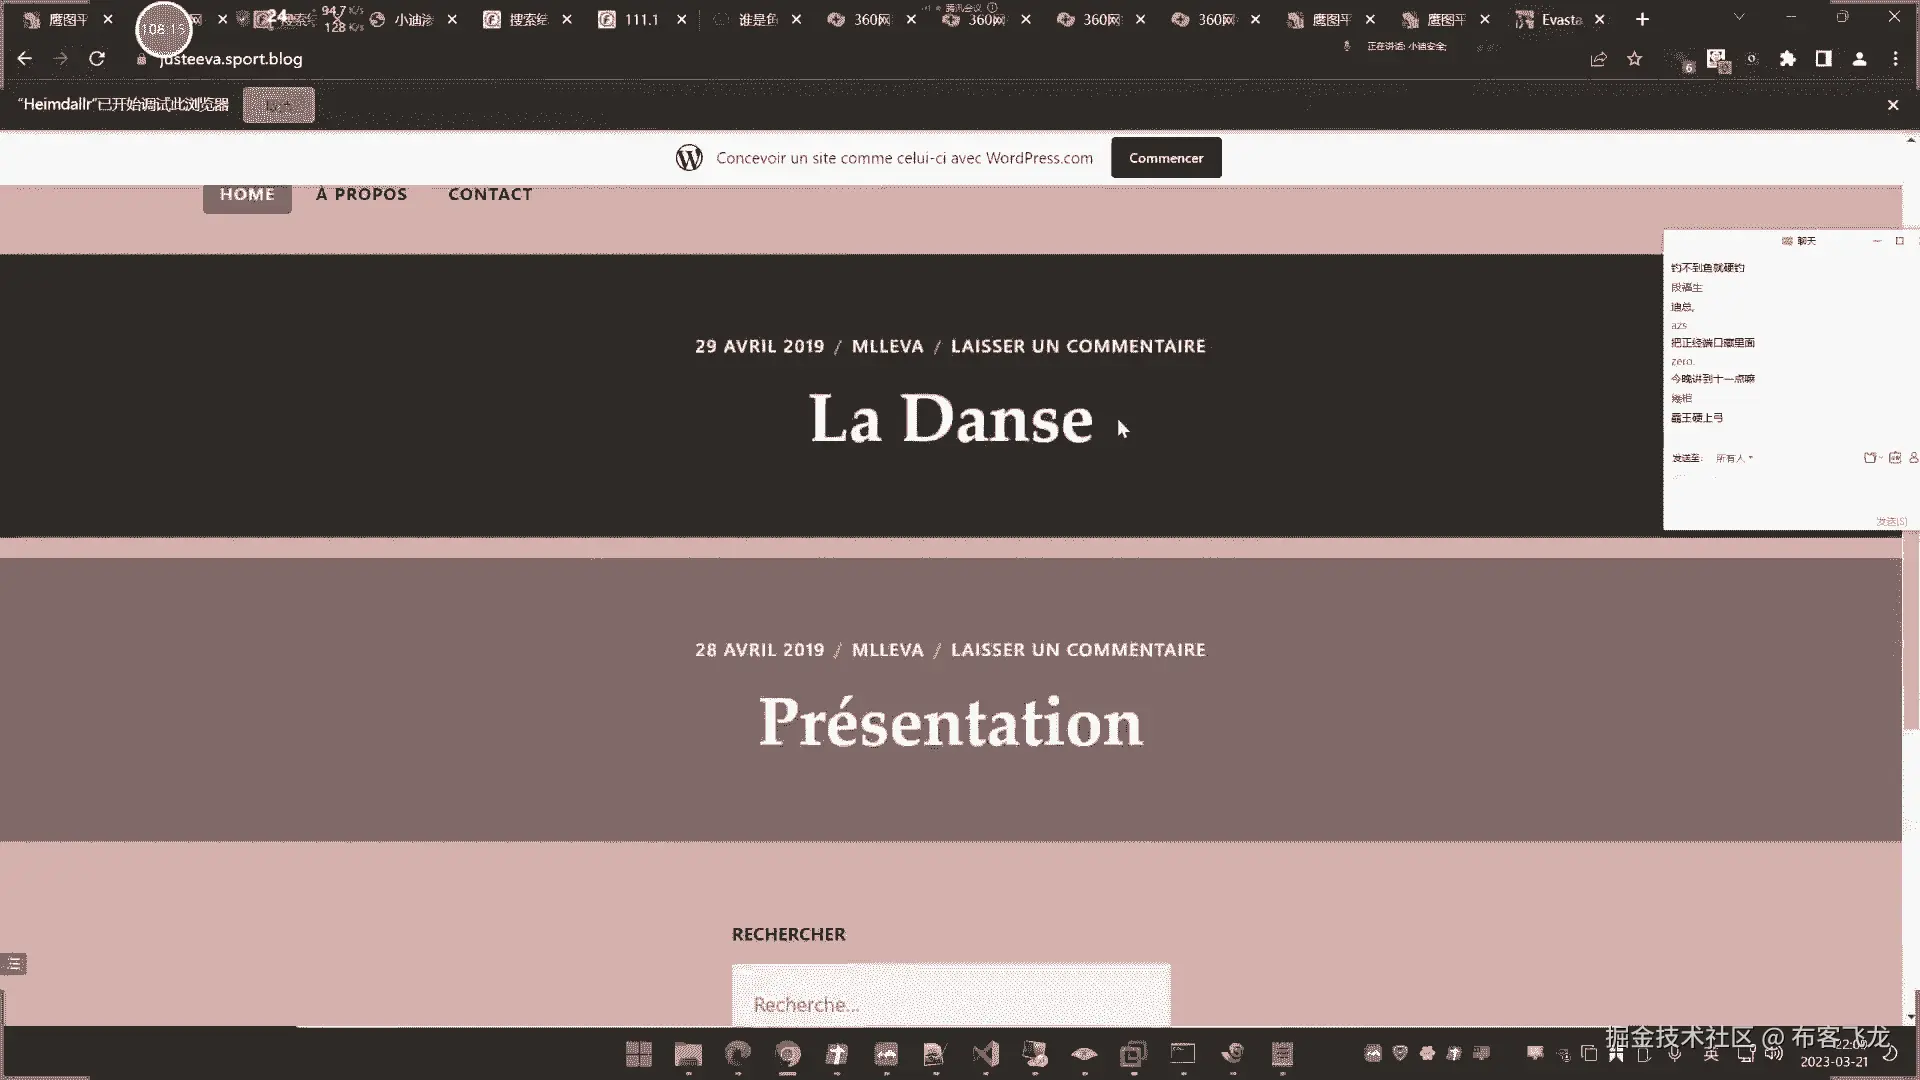Click the WordPress logo icon
The width and height of the screenshot is (1920, 1080).
689,158
